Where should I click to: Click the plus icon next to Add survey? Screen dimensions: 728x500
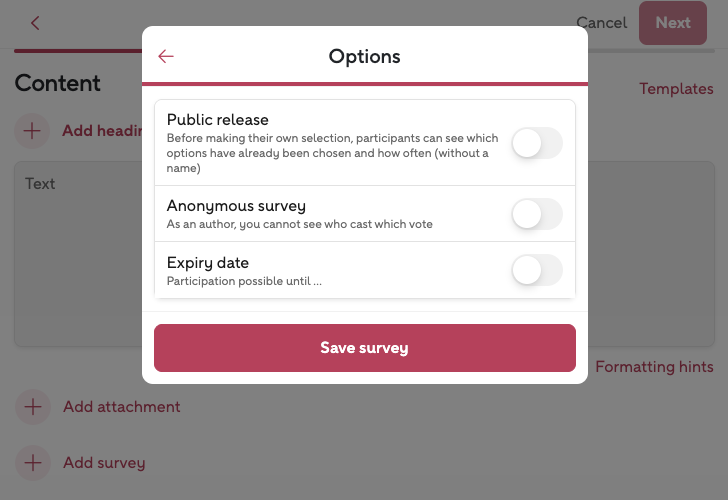point(33,463)
